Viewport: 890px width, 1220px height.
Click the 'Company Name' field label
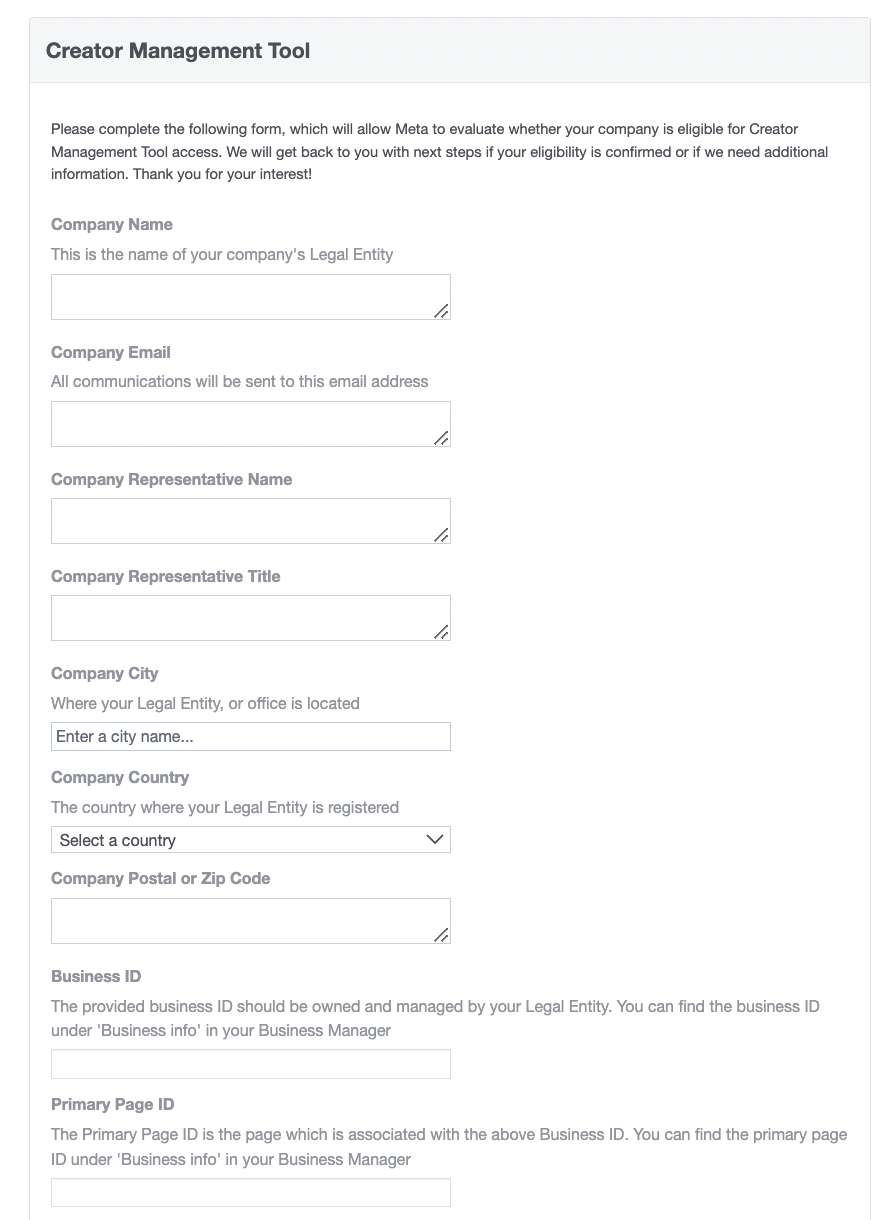click(x=112, y=225)
